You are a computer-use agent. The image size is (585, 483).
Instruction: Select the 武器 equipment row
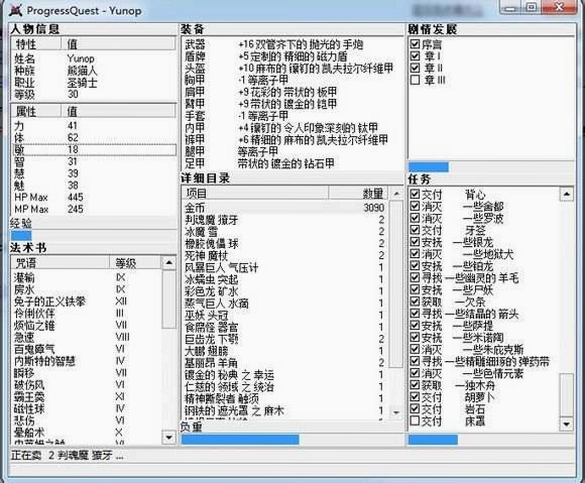point(293,45)
